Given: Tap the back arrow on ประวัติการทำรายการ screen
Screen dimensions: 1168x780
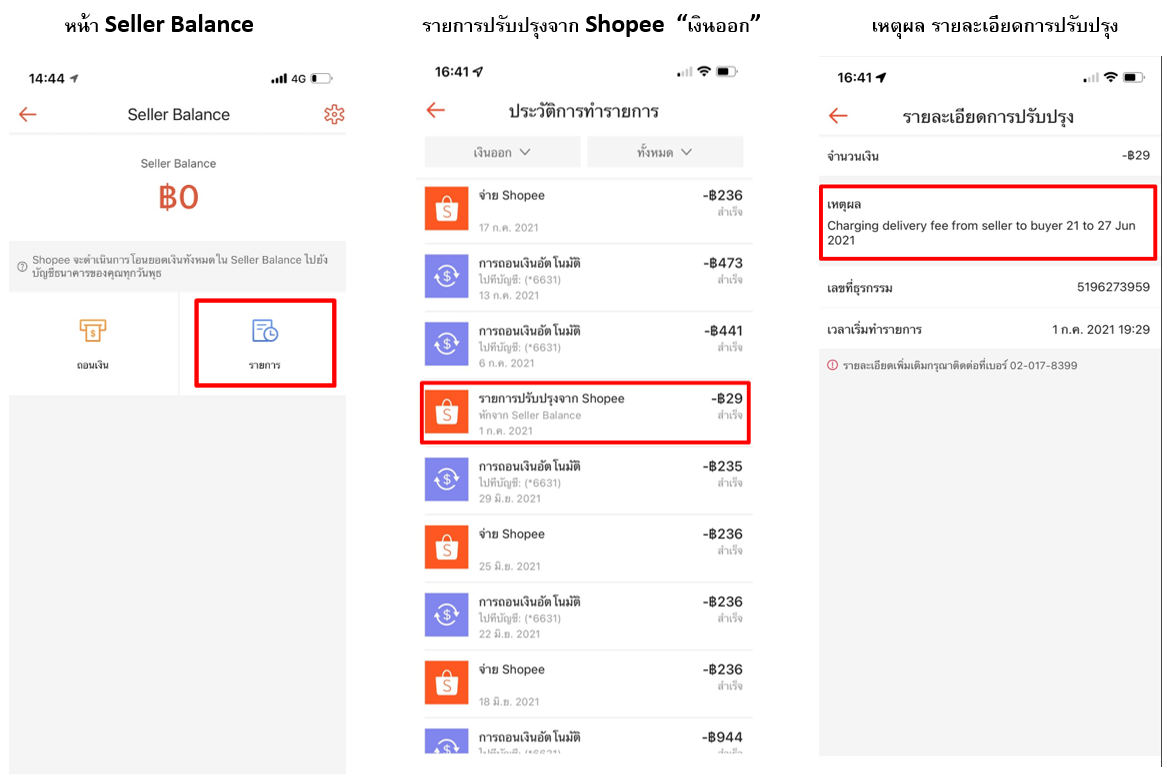Looking at the screenshot, I should click(x=436, y=111).
